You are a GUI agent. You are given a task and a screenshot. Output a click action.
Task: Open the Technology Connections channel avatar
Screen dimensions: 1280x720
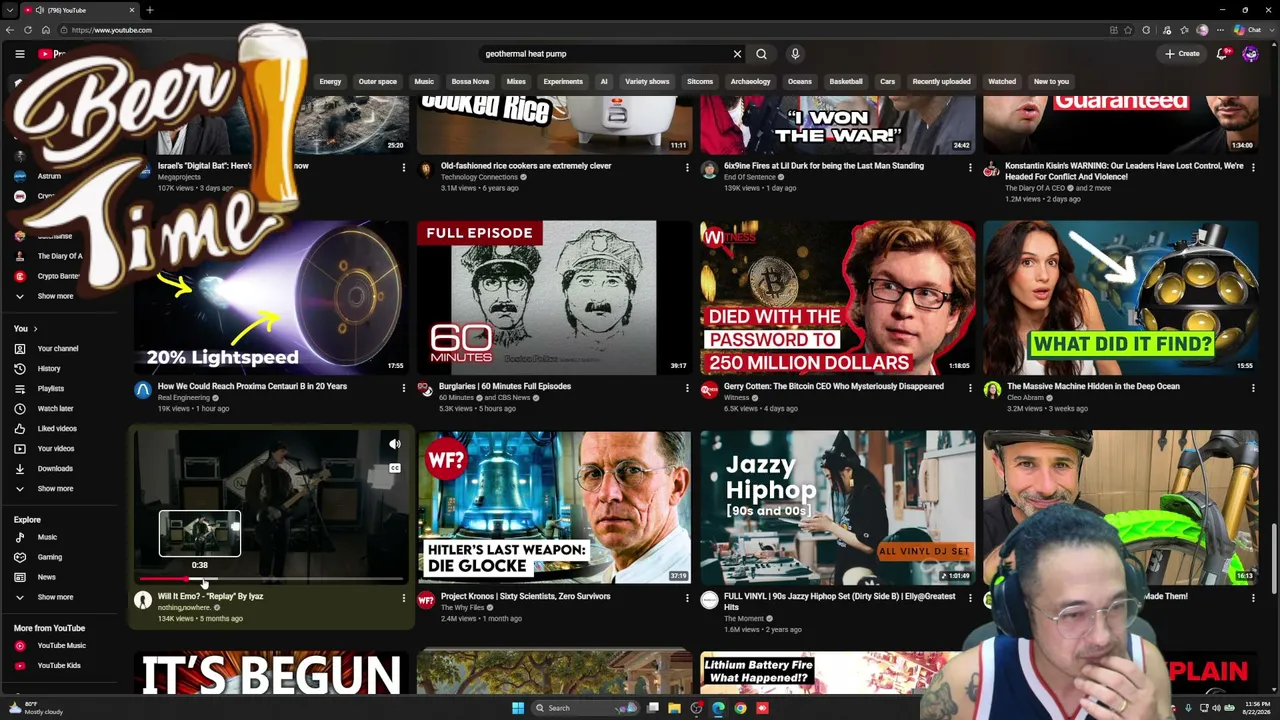pyautogui.click(x=426, y=170)
